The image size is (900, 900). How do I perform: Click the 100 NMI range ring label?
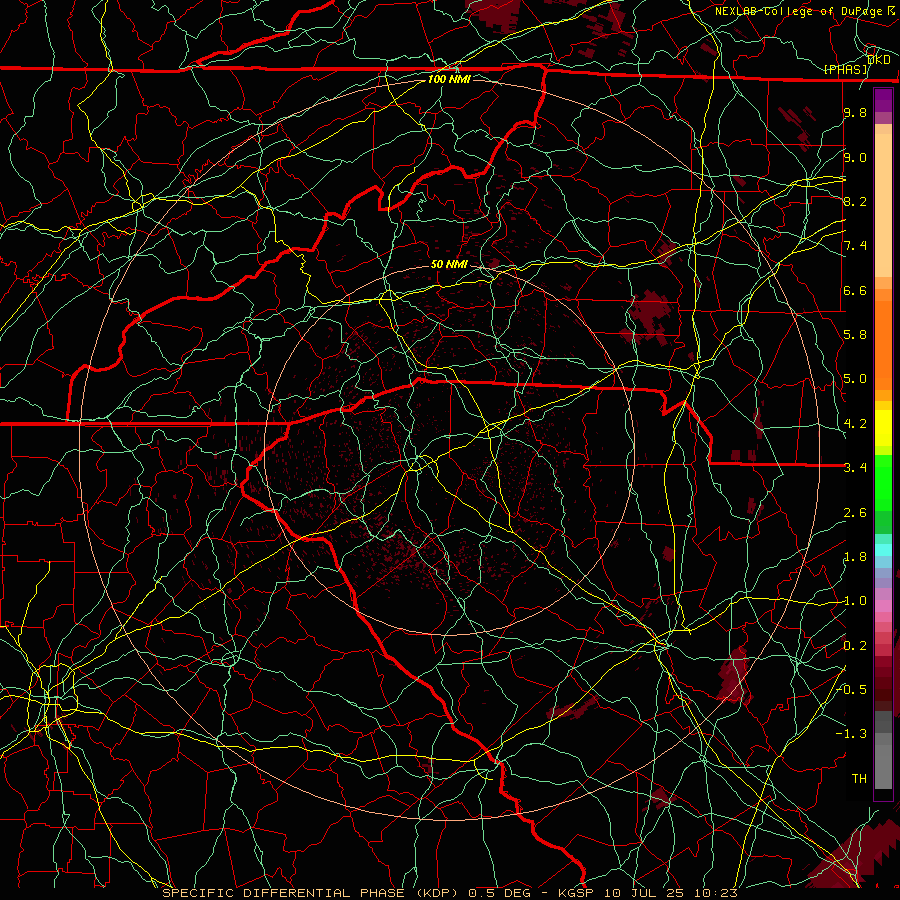pos(449,79)
